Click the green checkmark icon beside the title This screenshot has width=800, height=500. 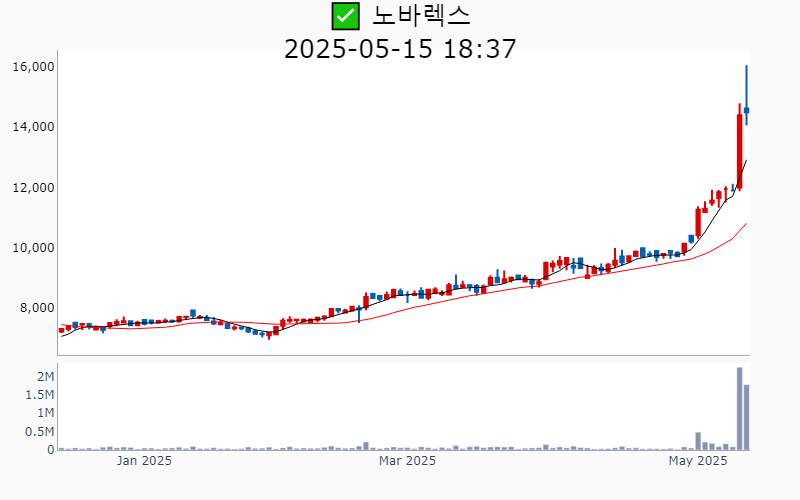pos(345,16)
